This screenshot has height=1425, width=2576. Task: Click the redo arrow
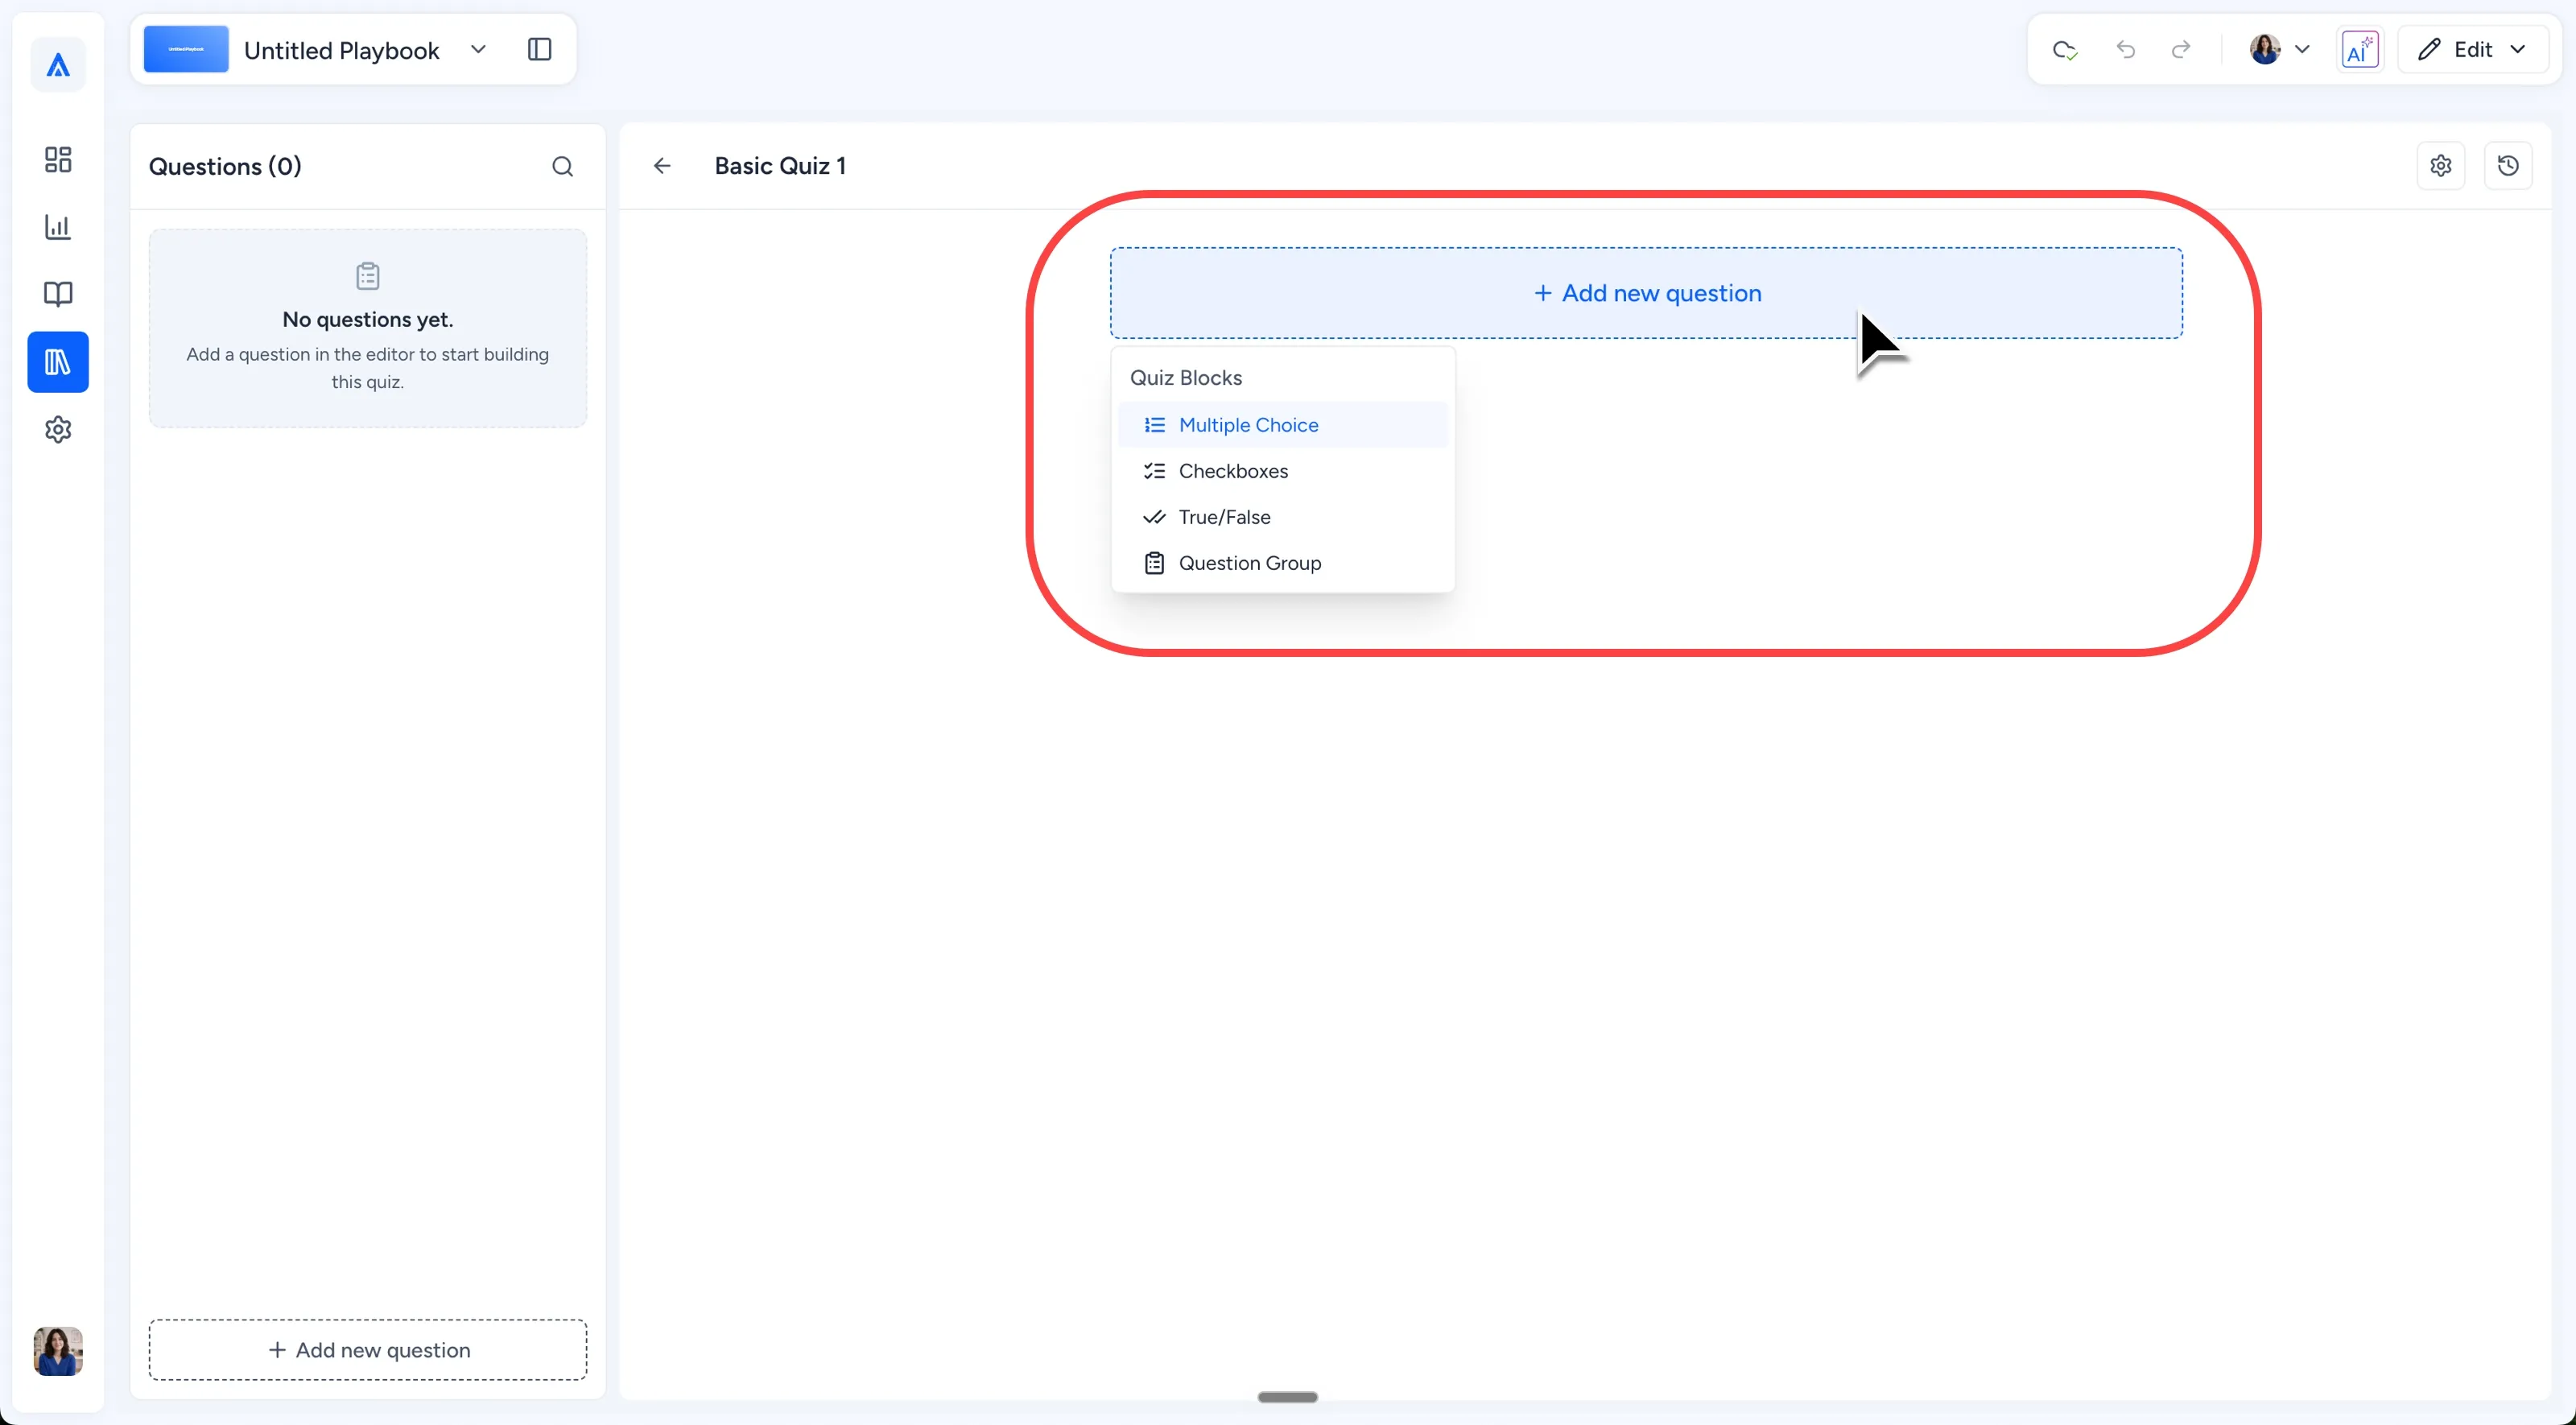pos(2181,49)
